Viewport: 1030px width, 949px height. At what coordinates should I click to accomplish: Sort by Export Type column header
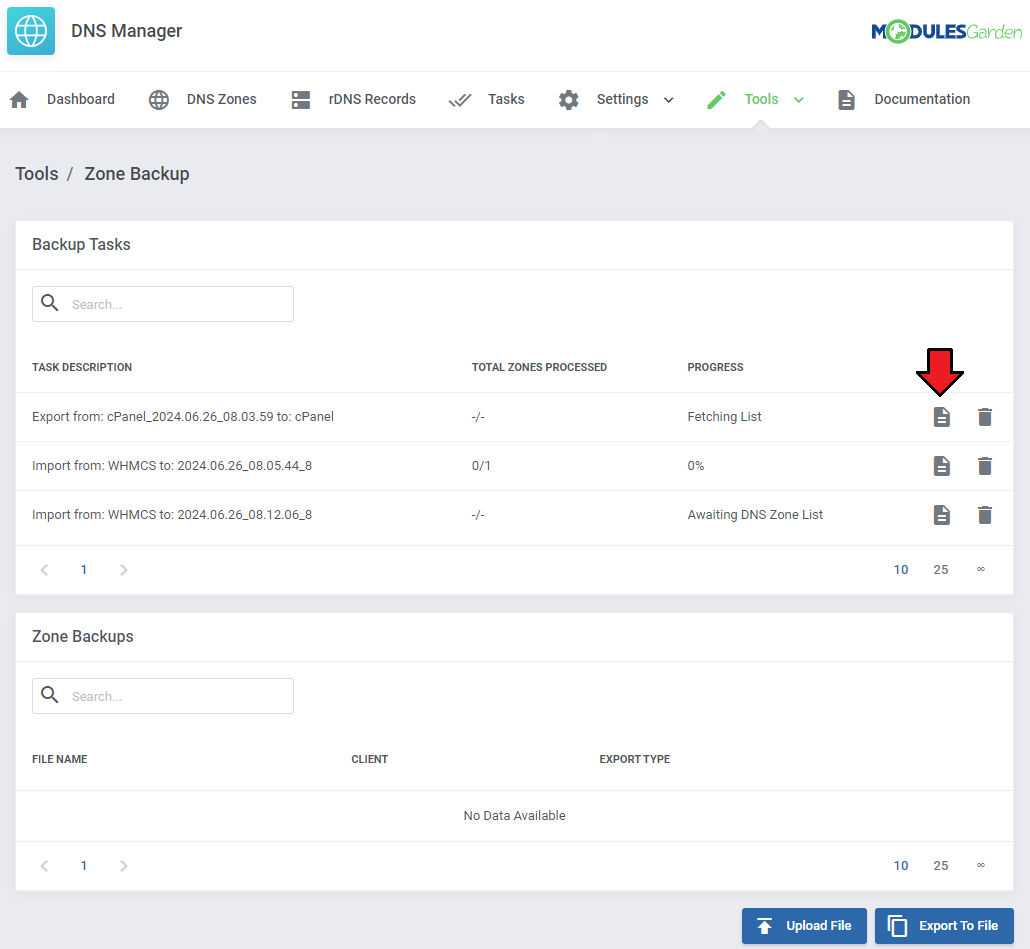click(635, 759)
